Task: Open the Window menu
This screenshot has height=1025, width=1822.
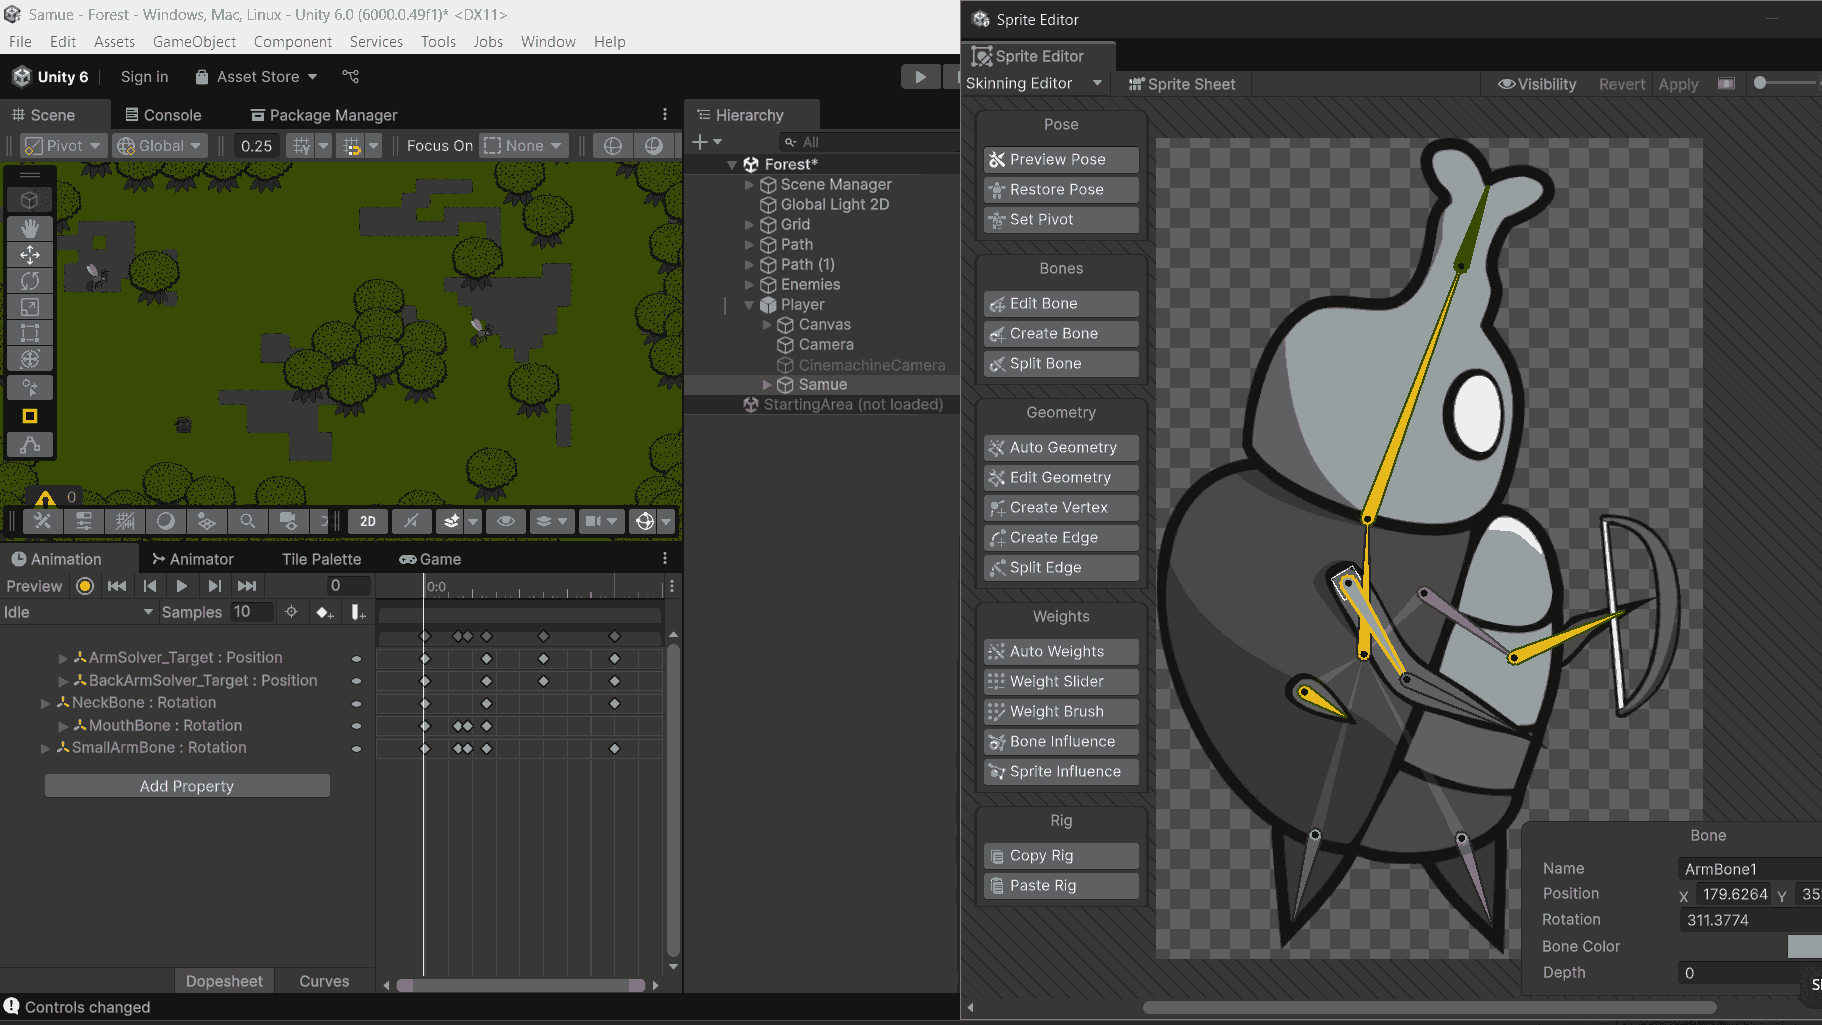Action: coord(548,42)
